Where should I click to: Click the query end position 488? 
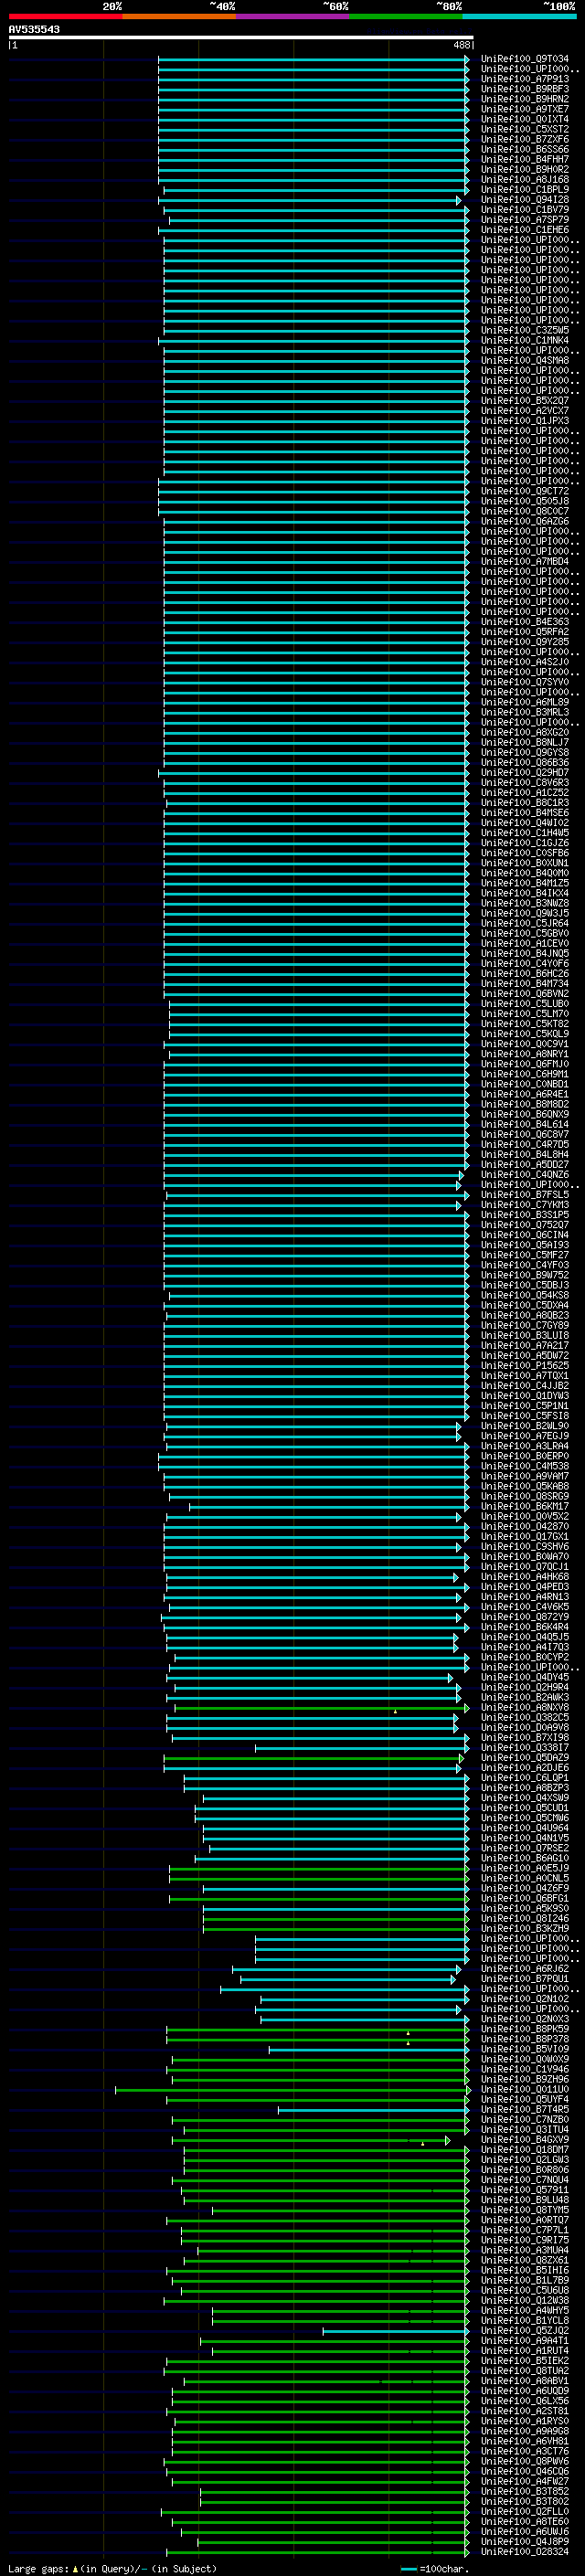click(x=461, y=45)
